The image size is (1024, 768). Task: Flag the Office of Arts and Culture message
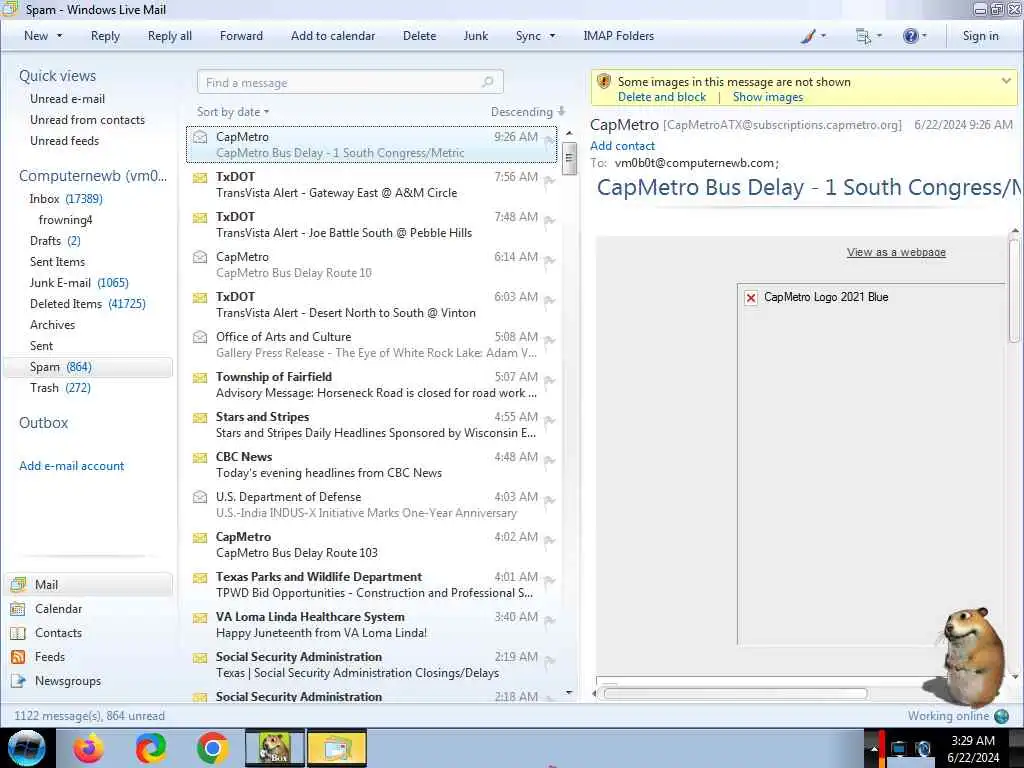549,342
